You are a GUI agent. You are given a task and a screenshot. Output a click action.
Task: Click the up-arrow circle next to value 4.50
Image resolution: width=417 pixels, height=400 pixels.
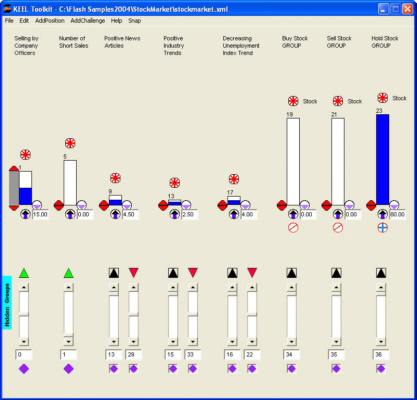tap(115, 214)
